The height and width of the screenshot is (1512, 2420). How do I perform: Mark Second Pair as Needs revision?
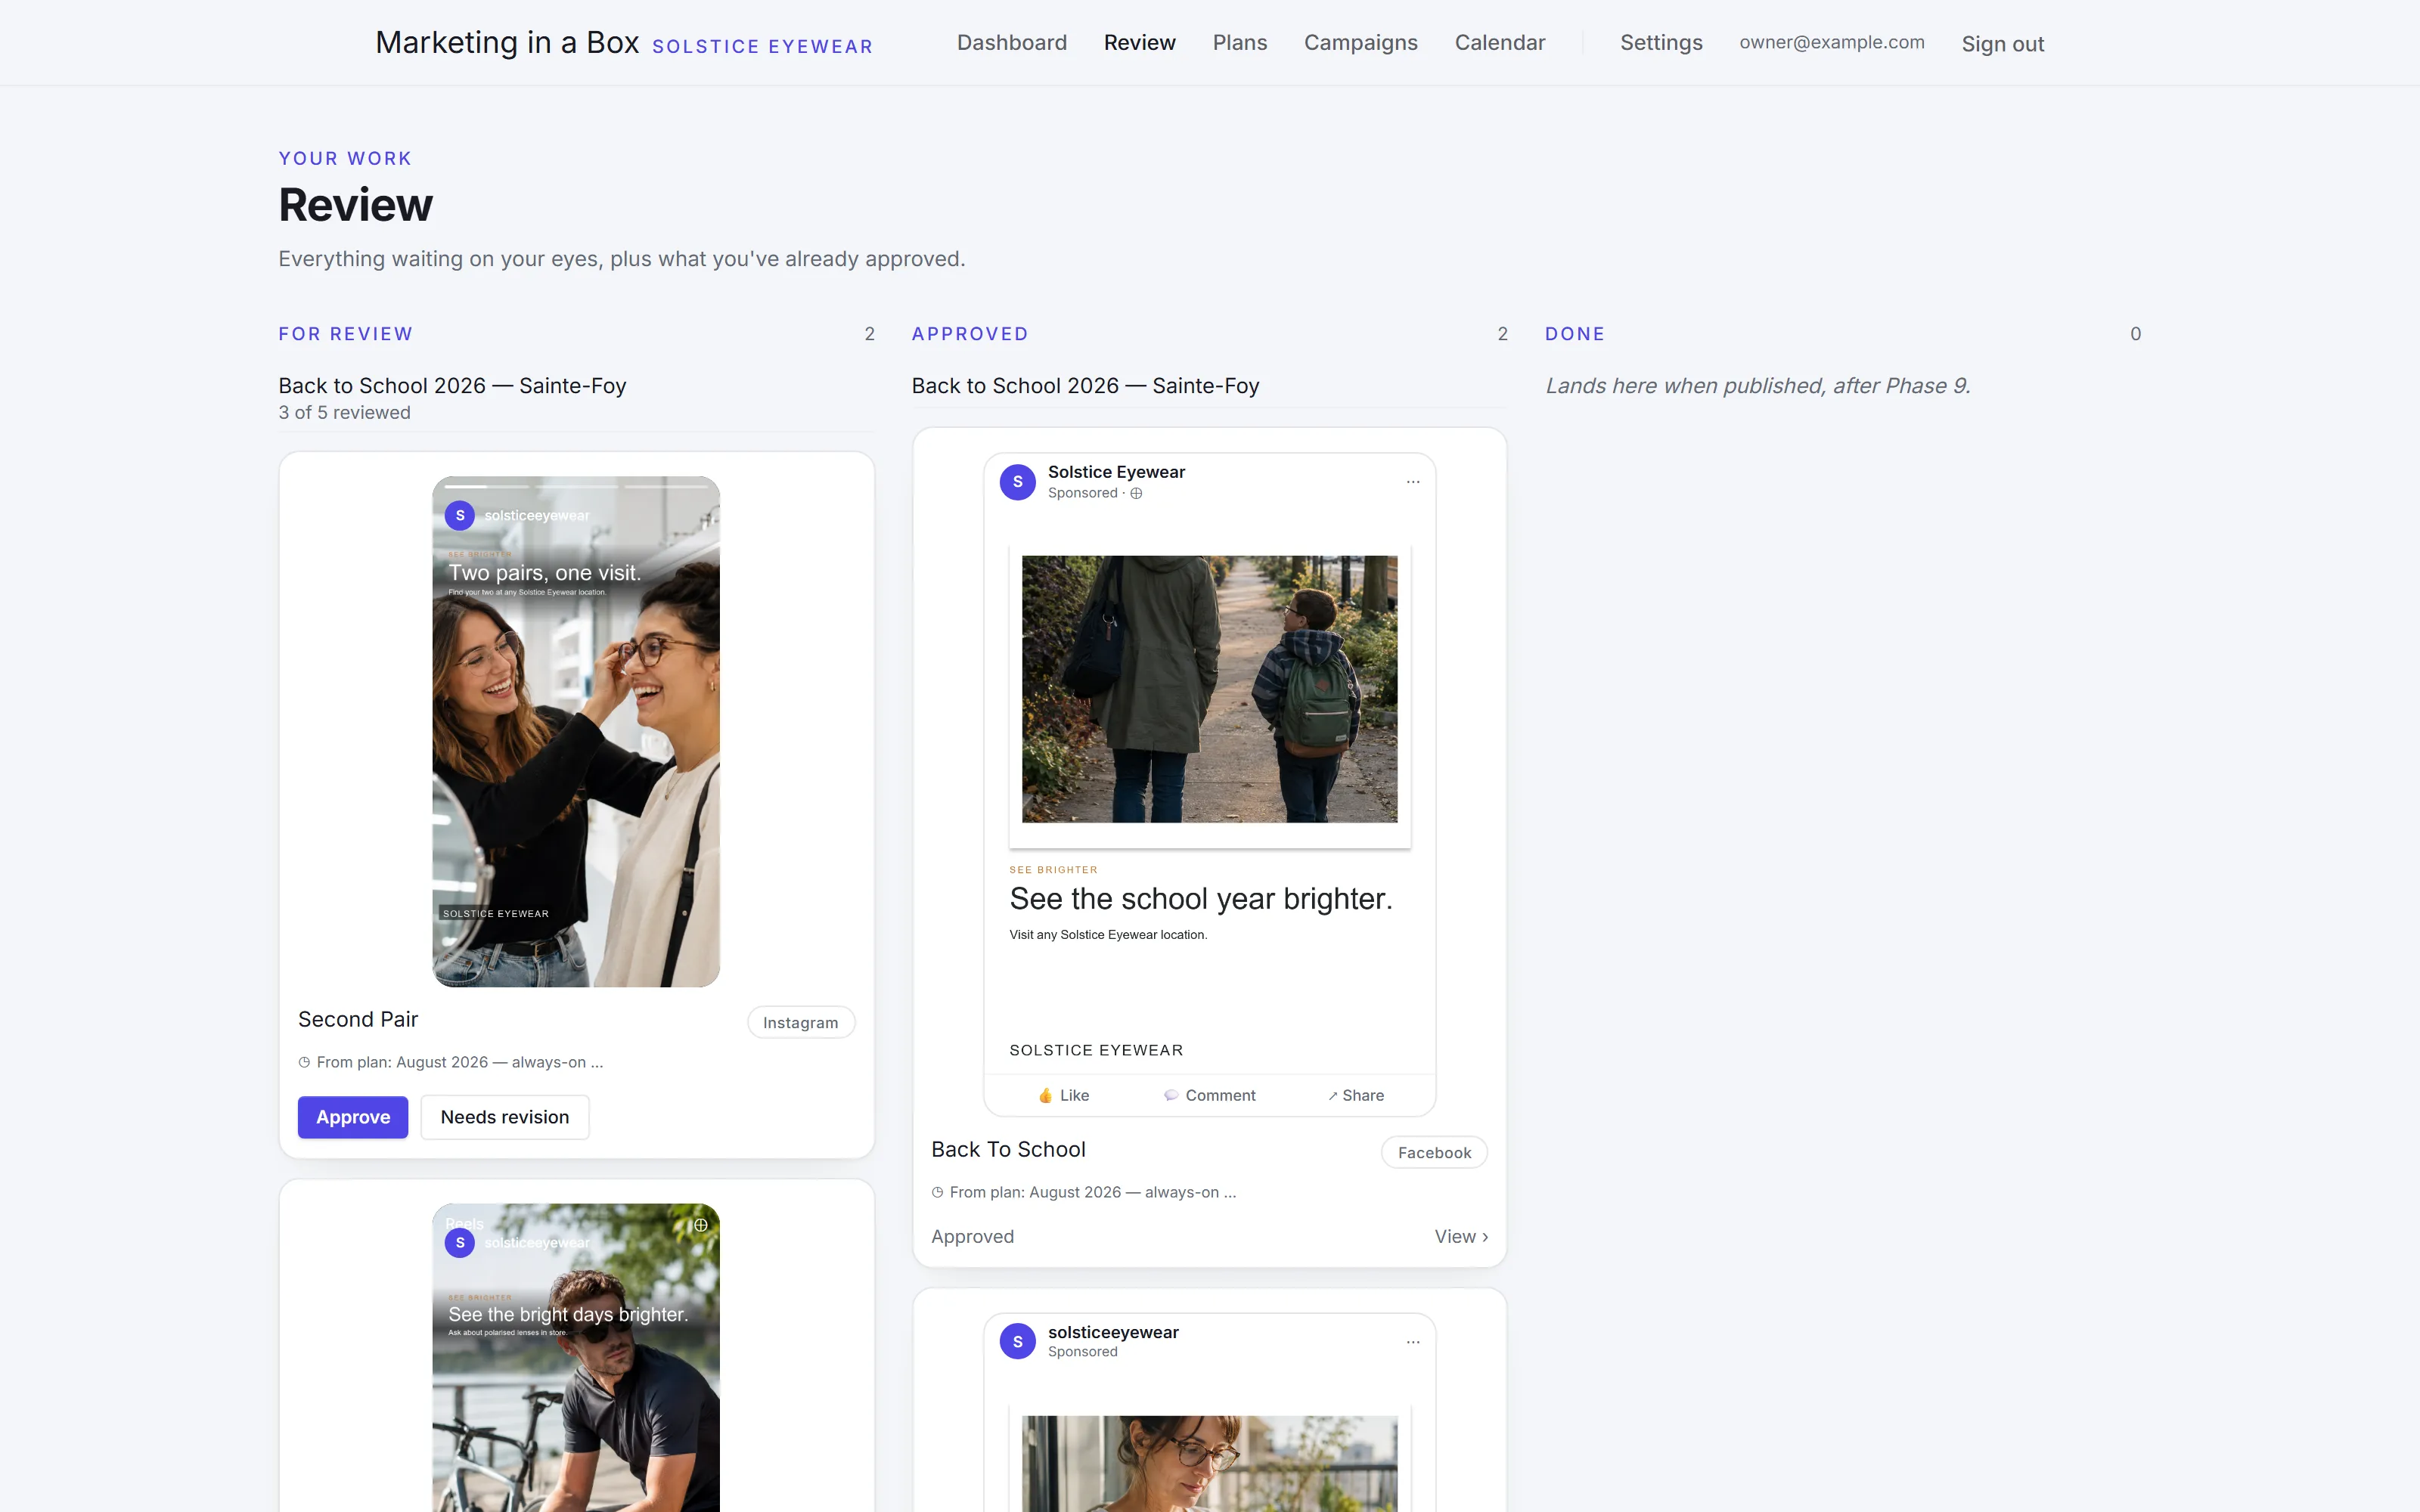[505, 1117]
